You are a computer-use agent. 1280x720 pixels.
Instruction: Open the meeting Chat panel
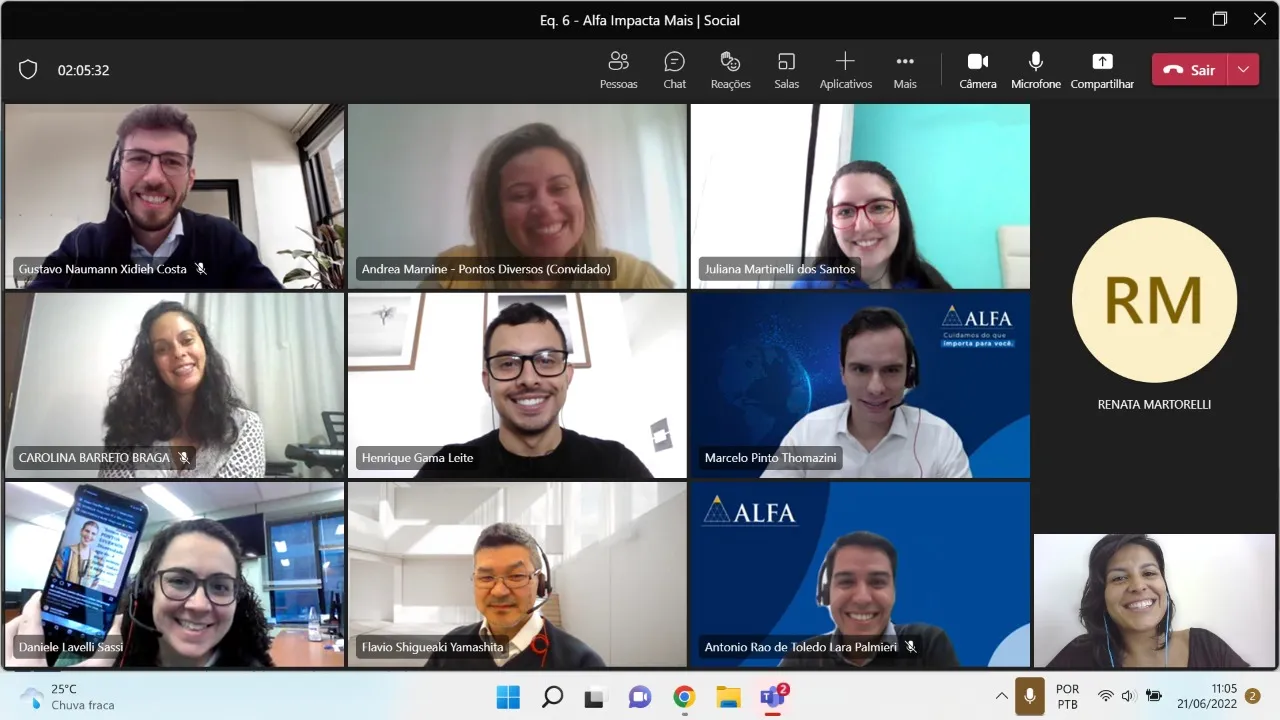(674, 70)
